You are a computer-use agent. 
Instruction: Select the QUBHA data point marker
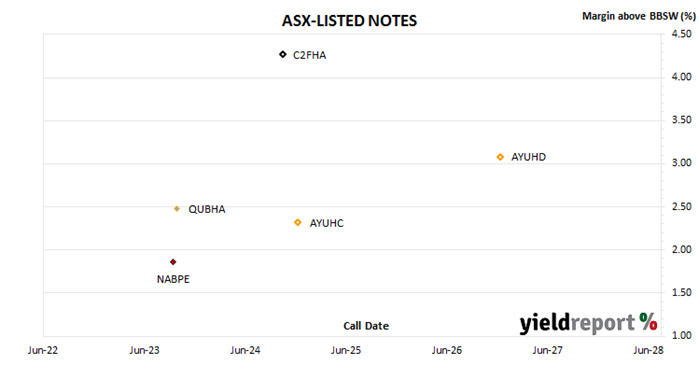(177, 209)
